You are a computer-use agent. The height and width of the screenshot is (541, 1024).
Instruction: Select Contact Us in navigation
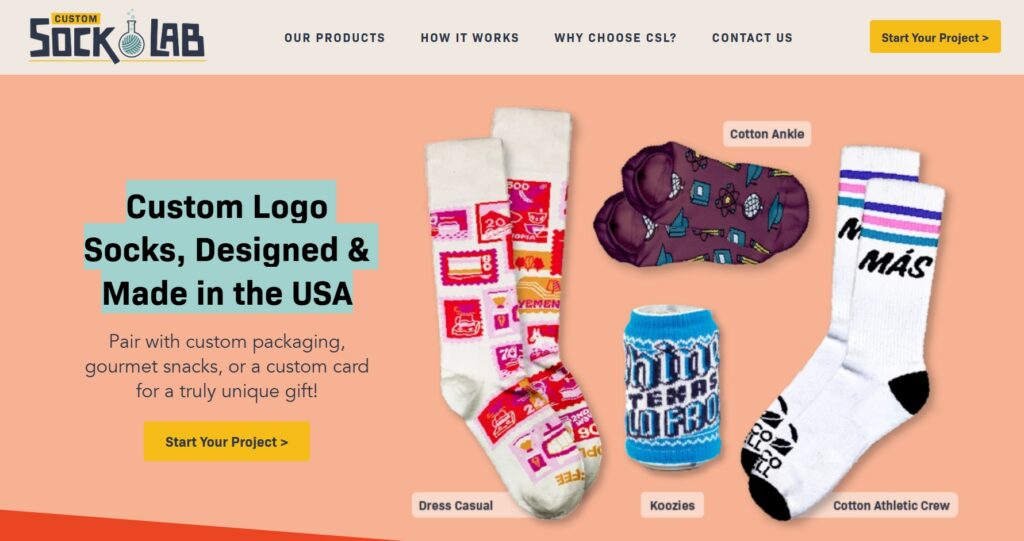(752, 38)
